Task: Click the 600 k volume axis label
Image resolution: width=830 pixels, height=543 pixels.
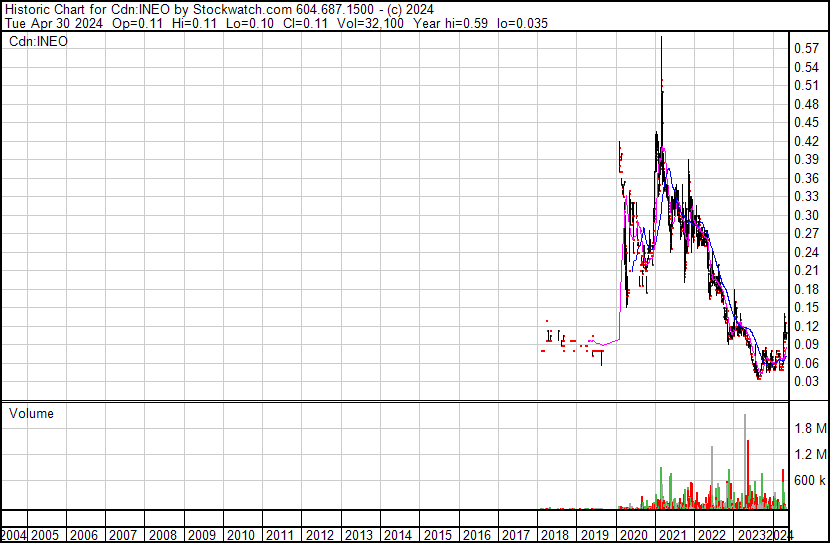Action: (810, 481)
